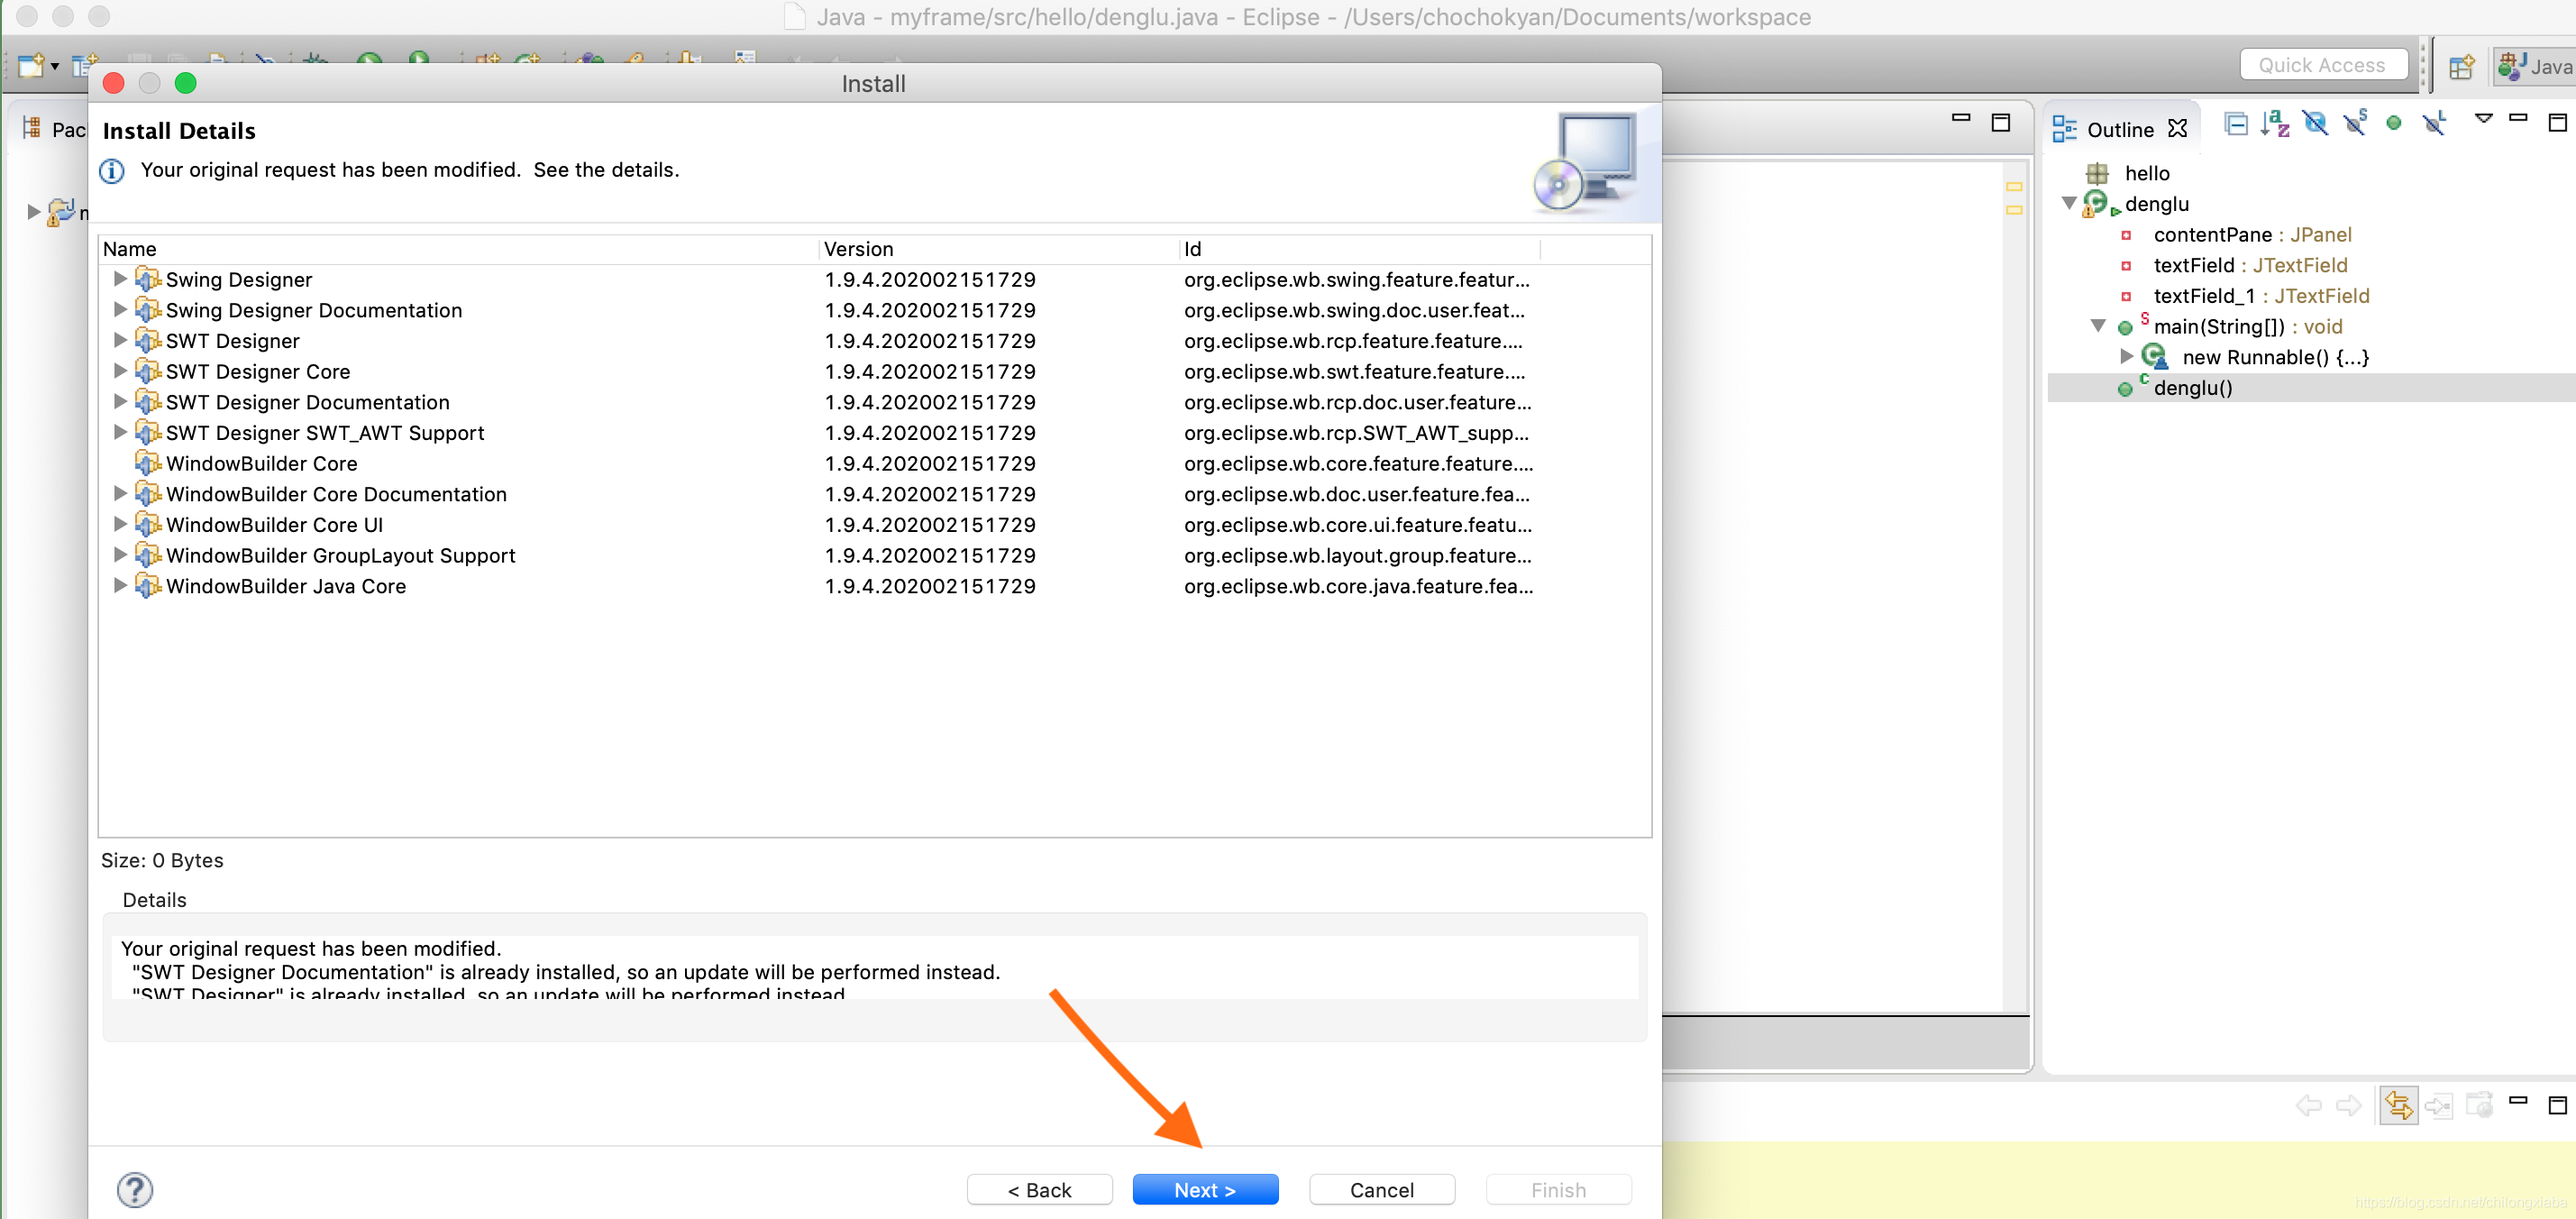
Task: Expand new Runnable() node in Outline
Action: (2126, 357)
